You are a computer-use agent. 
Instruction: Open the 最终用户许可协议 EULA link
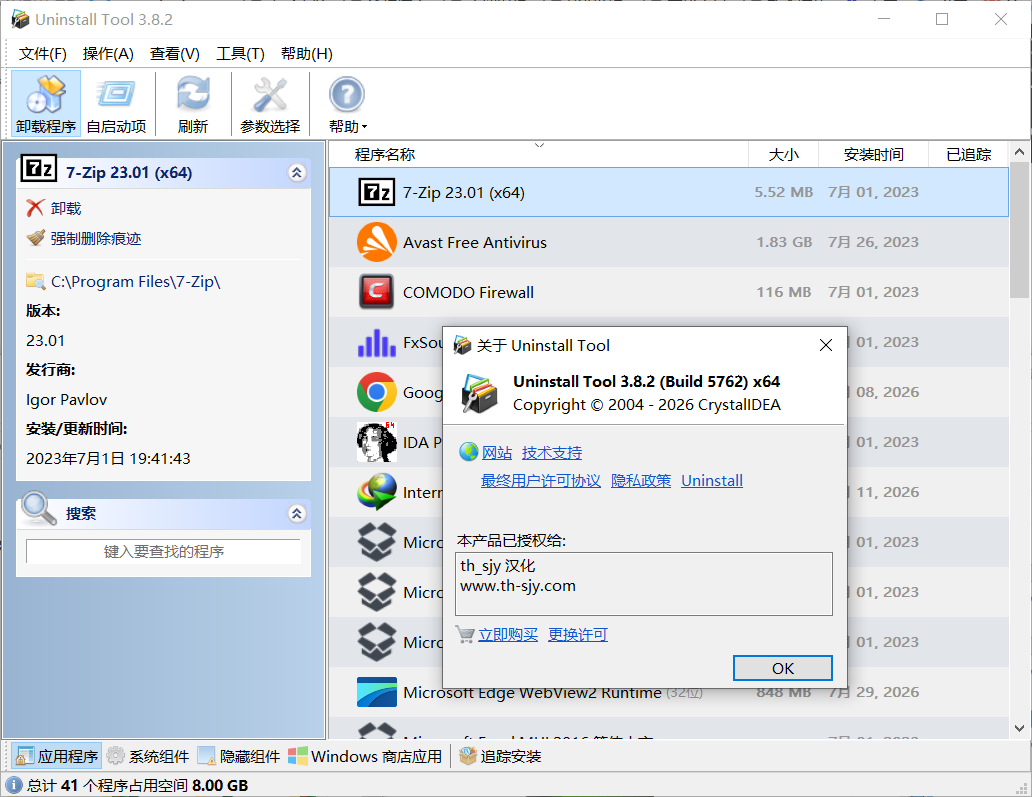click(540, 481)
